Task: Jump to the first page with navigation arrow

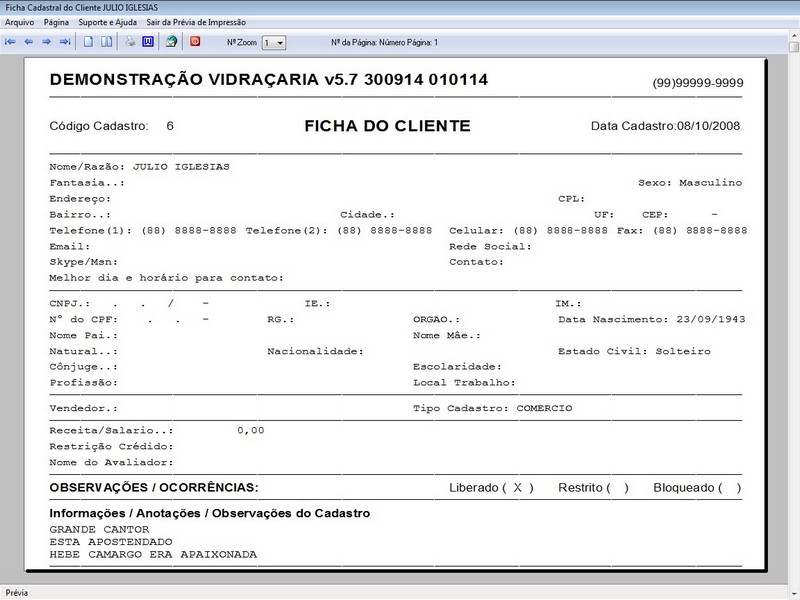Action: tap(10, 41)
